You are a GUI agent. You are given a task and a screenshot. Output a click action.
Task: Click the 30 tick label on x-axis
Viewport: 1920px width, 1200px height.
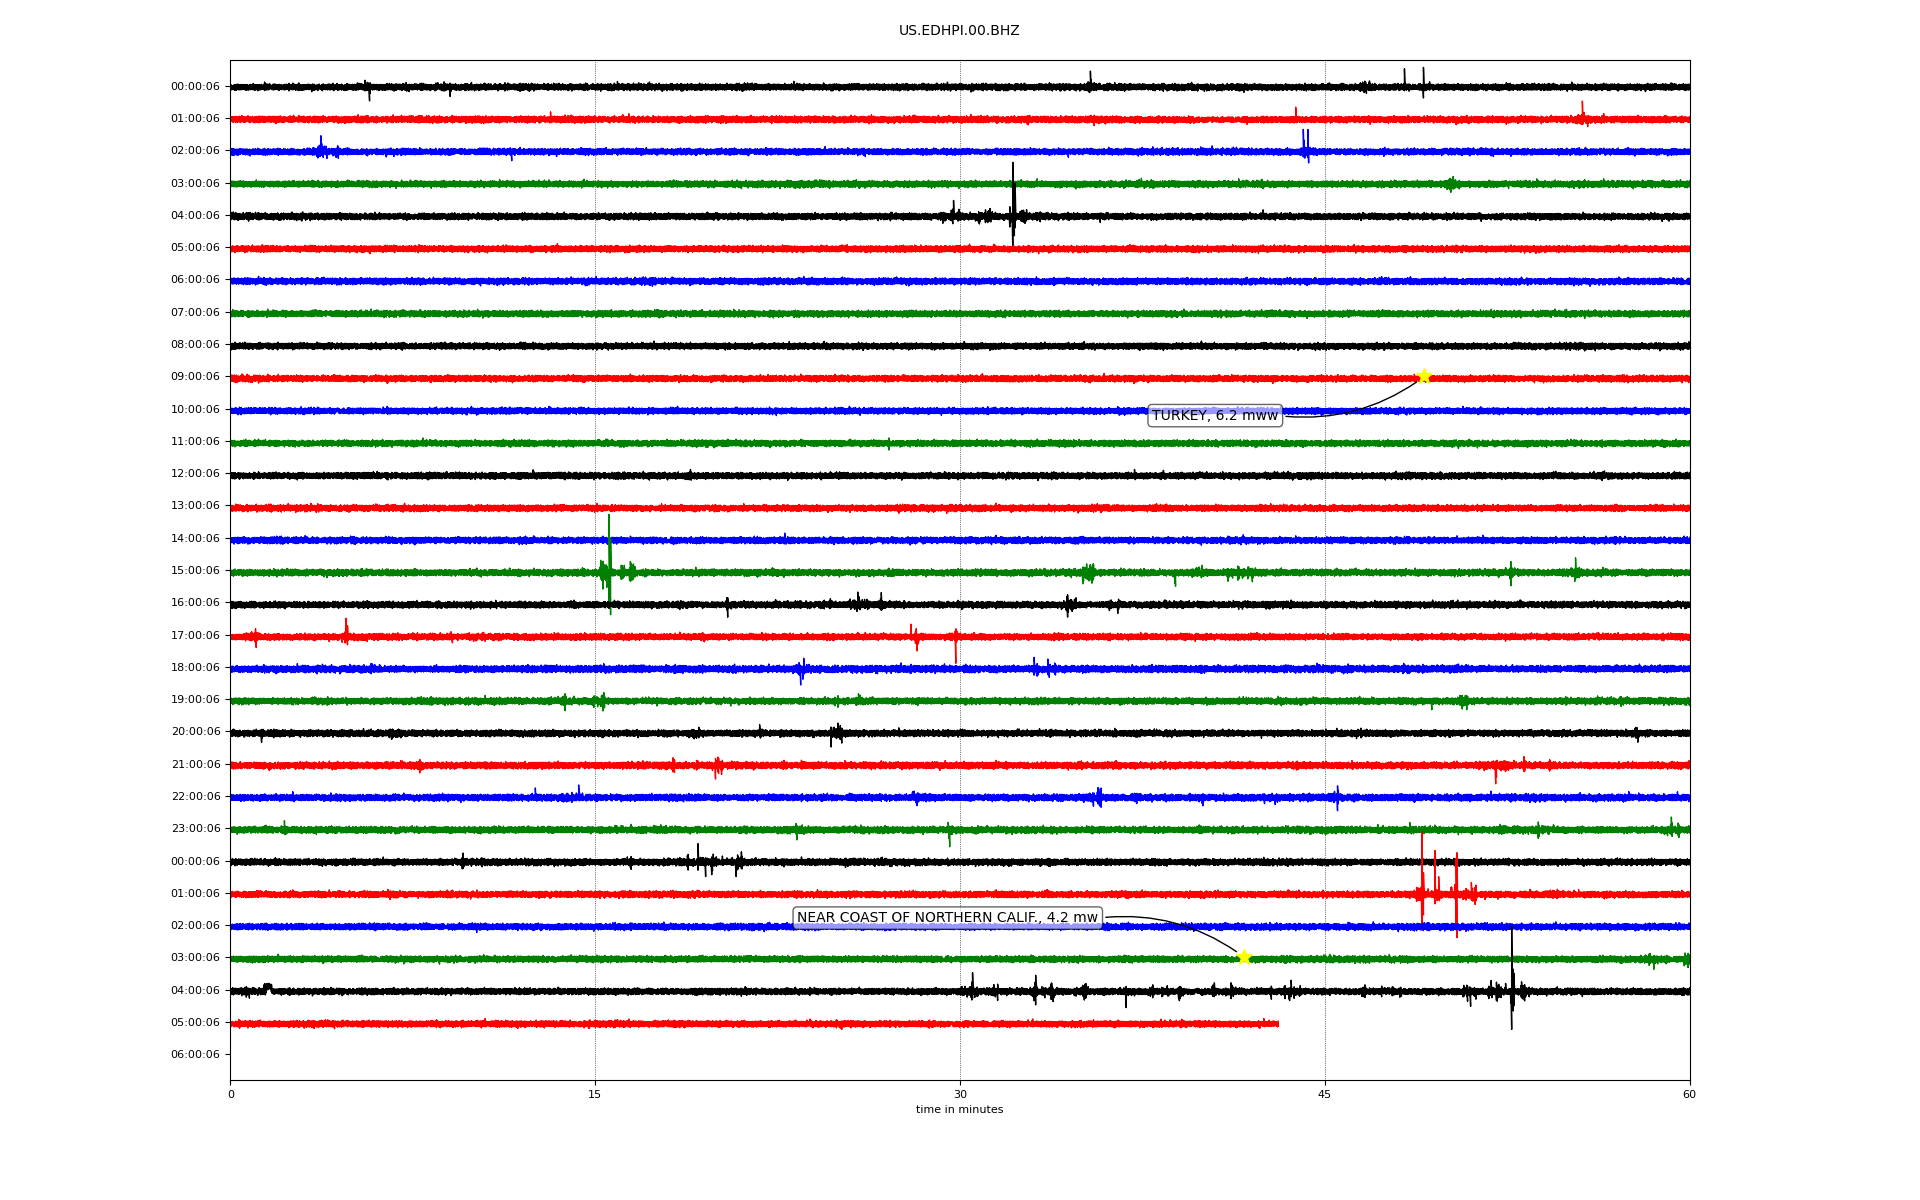tap(960, 1094)
